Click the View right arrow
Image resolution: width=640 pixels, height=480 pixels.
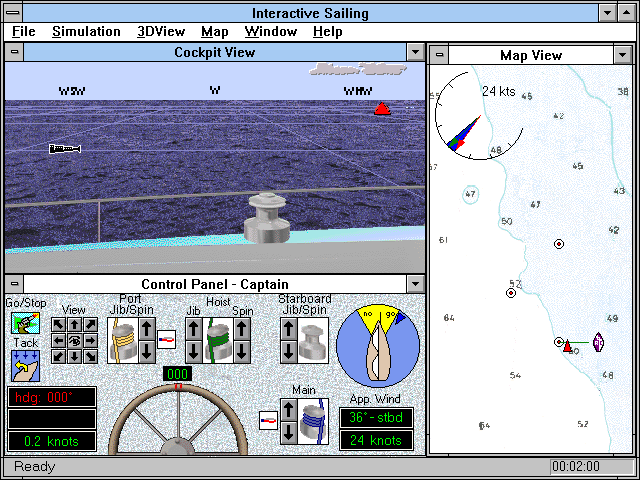pyautogui.click(x=90, y=340)
